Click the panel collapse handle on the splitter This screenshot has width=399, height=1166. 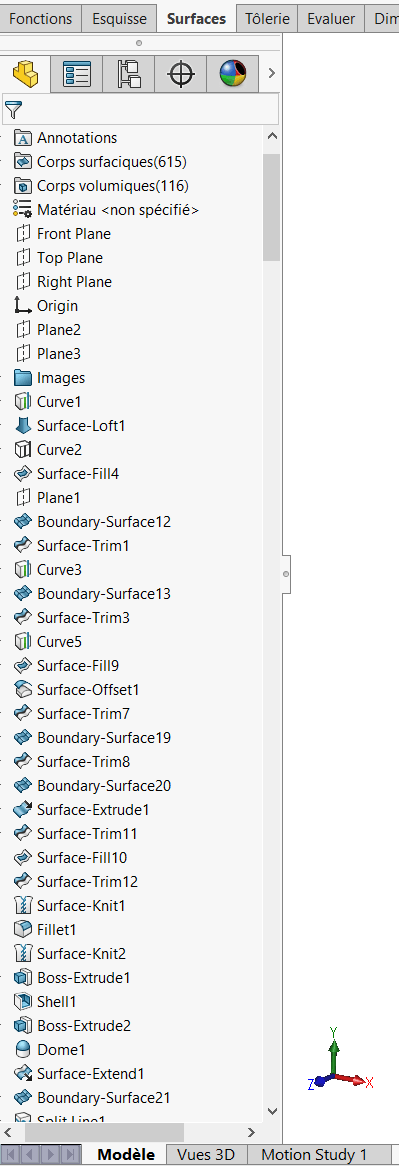286,573
